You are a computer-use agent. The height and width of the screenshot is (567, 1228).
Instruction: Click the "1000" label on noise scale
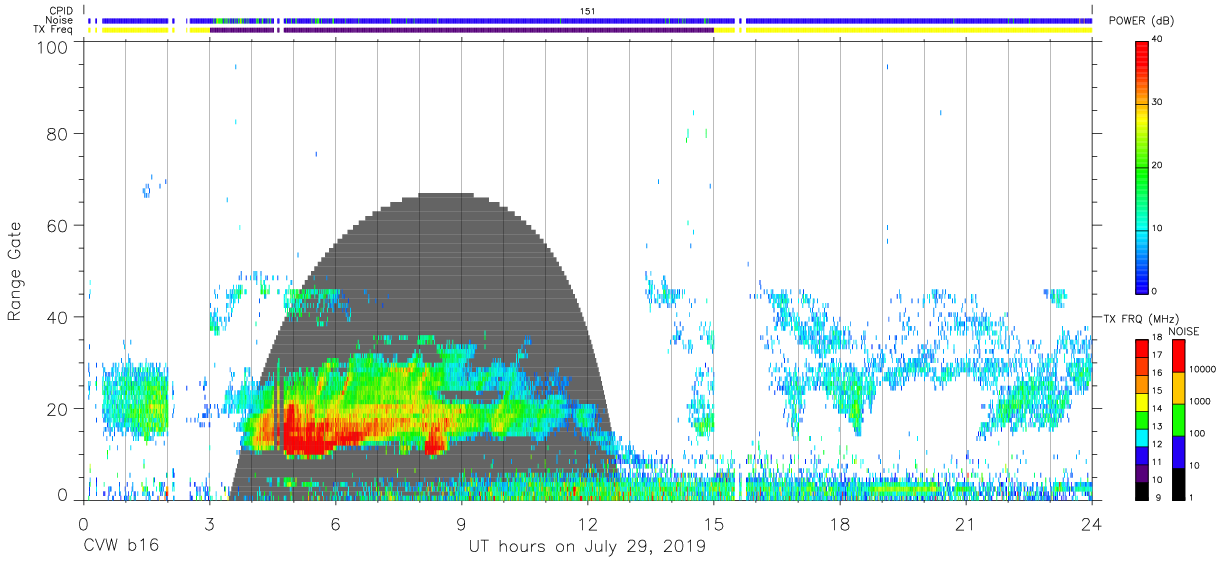[x=1199, y=402]
